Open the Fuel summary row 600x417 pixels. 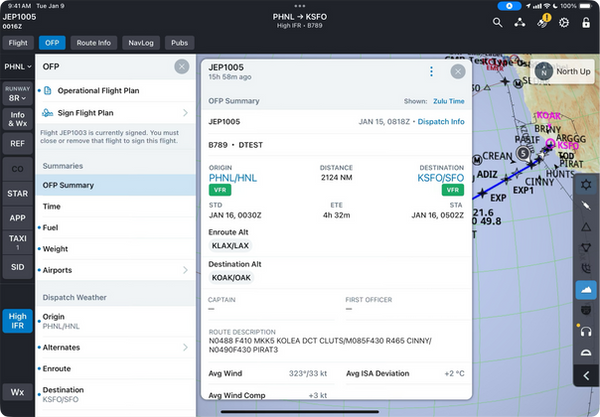click(x=116, y=228)
